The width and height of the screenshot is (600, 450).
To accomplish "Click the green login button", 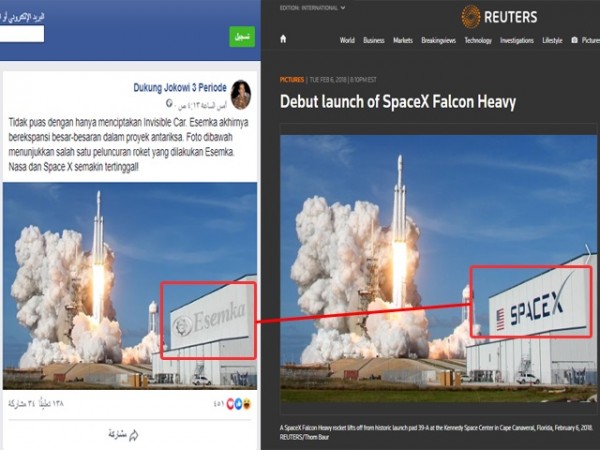I will (242, 37).
